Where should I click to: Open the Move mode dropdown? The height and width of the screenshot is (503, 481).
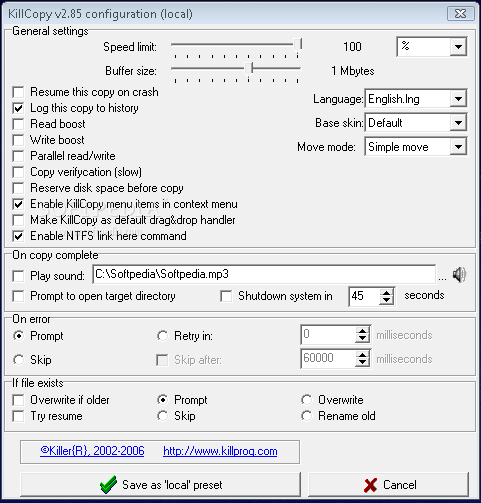[x=458, y=147]
